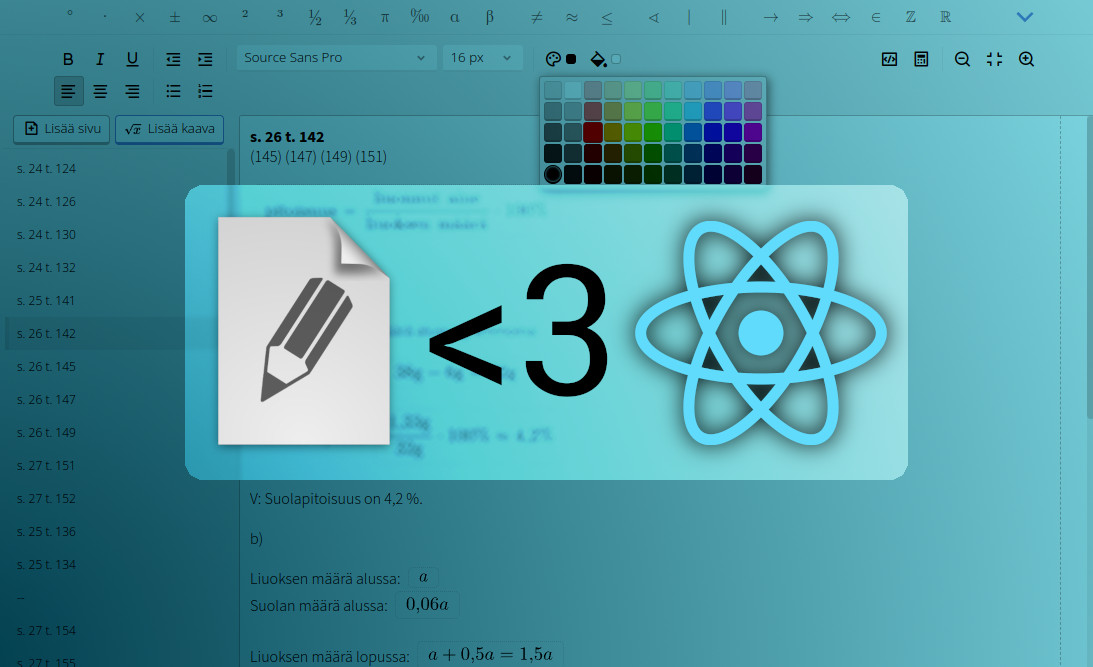Click the text V: Suolapitoisuus on 4,2 %.

(x=336, y=499)
